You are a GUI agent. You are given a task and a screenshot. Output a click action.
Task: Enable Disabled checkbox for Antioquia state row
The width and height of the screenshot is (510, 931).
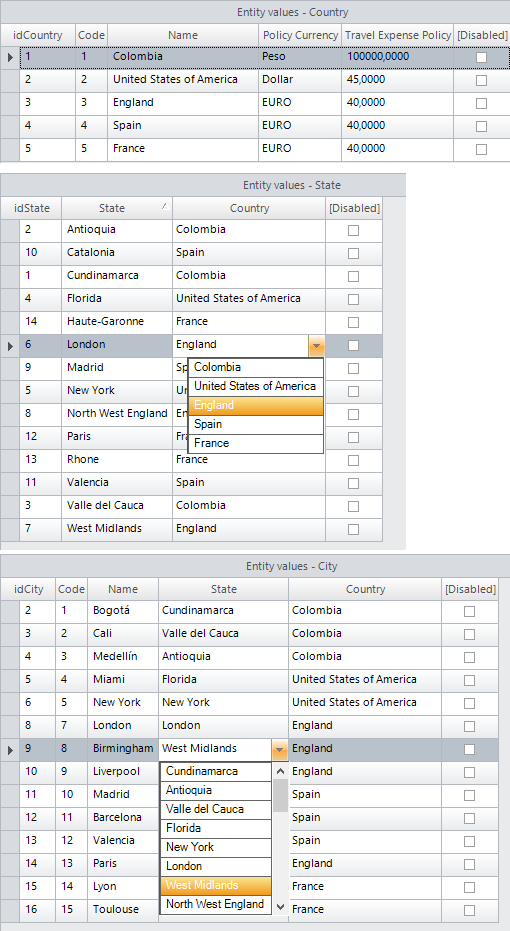point(353,230)
